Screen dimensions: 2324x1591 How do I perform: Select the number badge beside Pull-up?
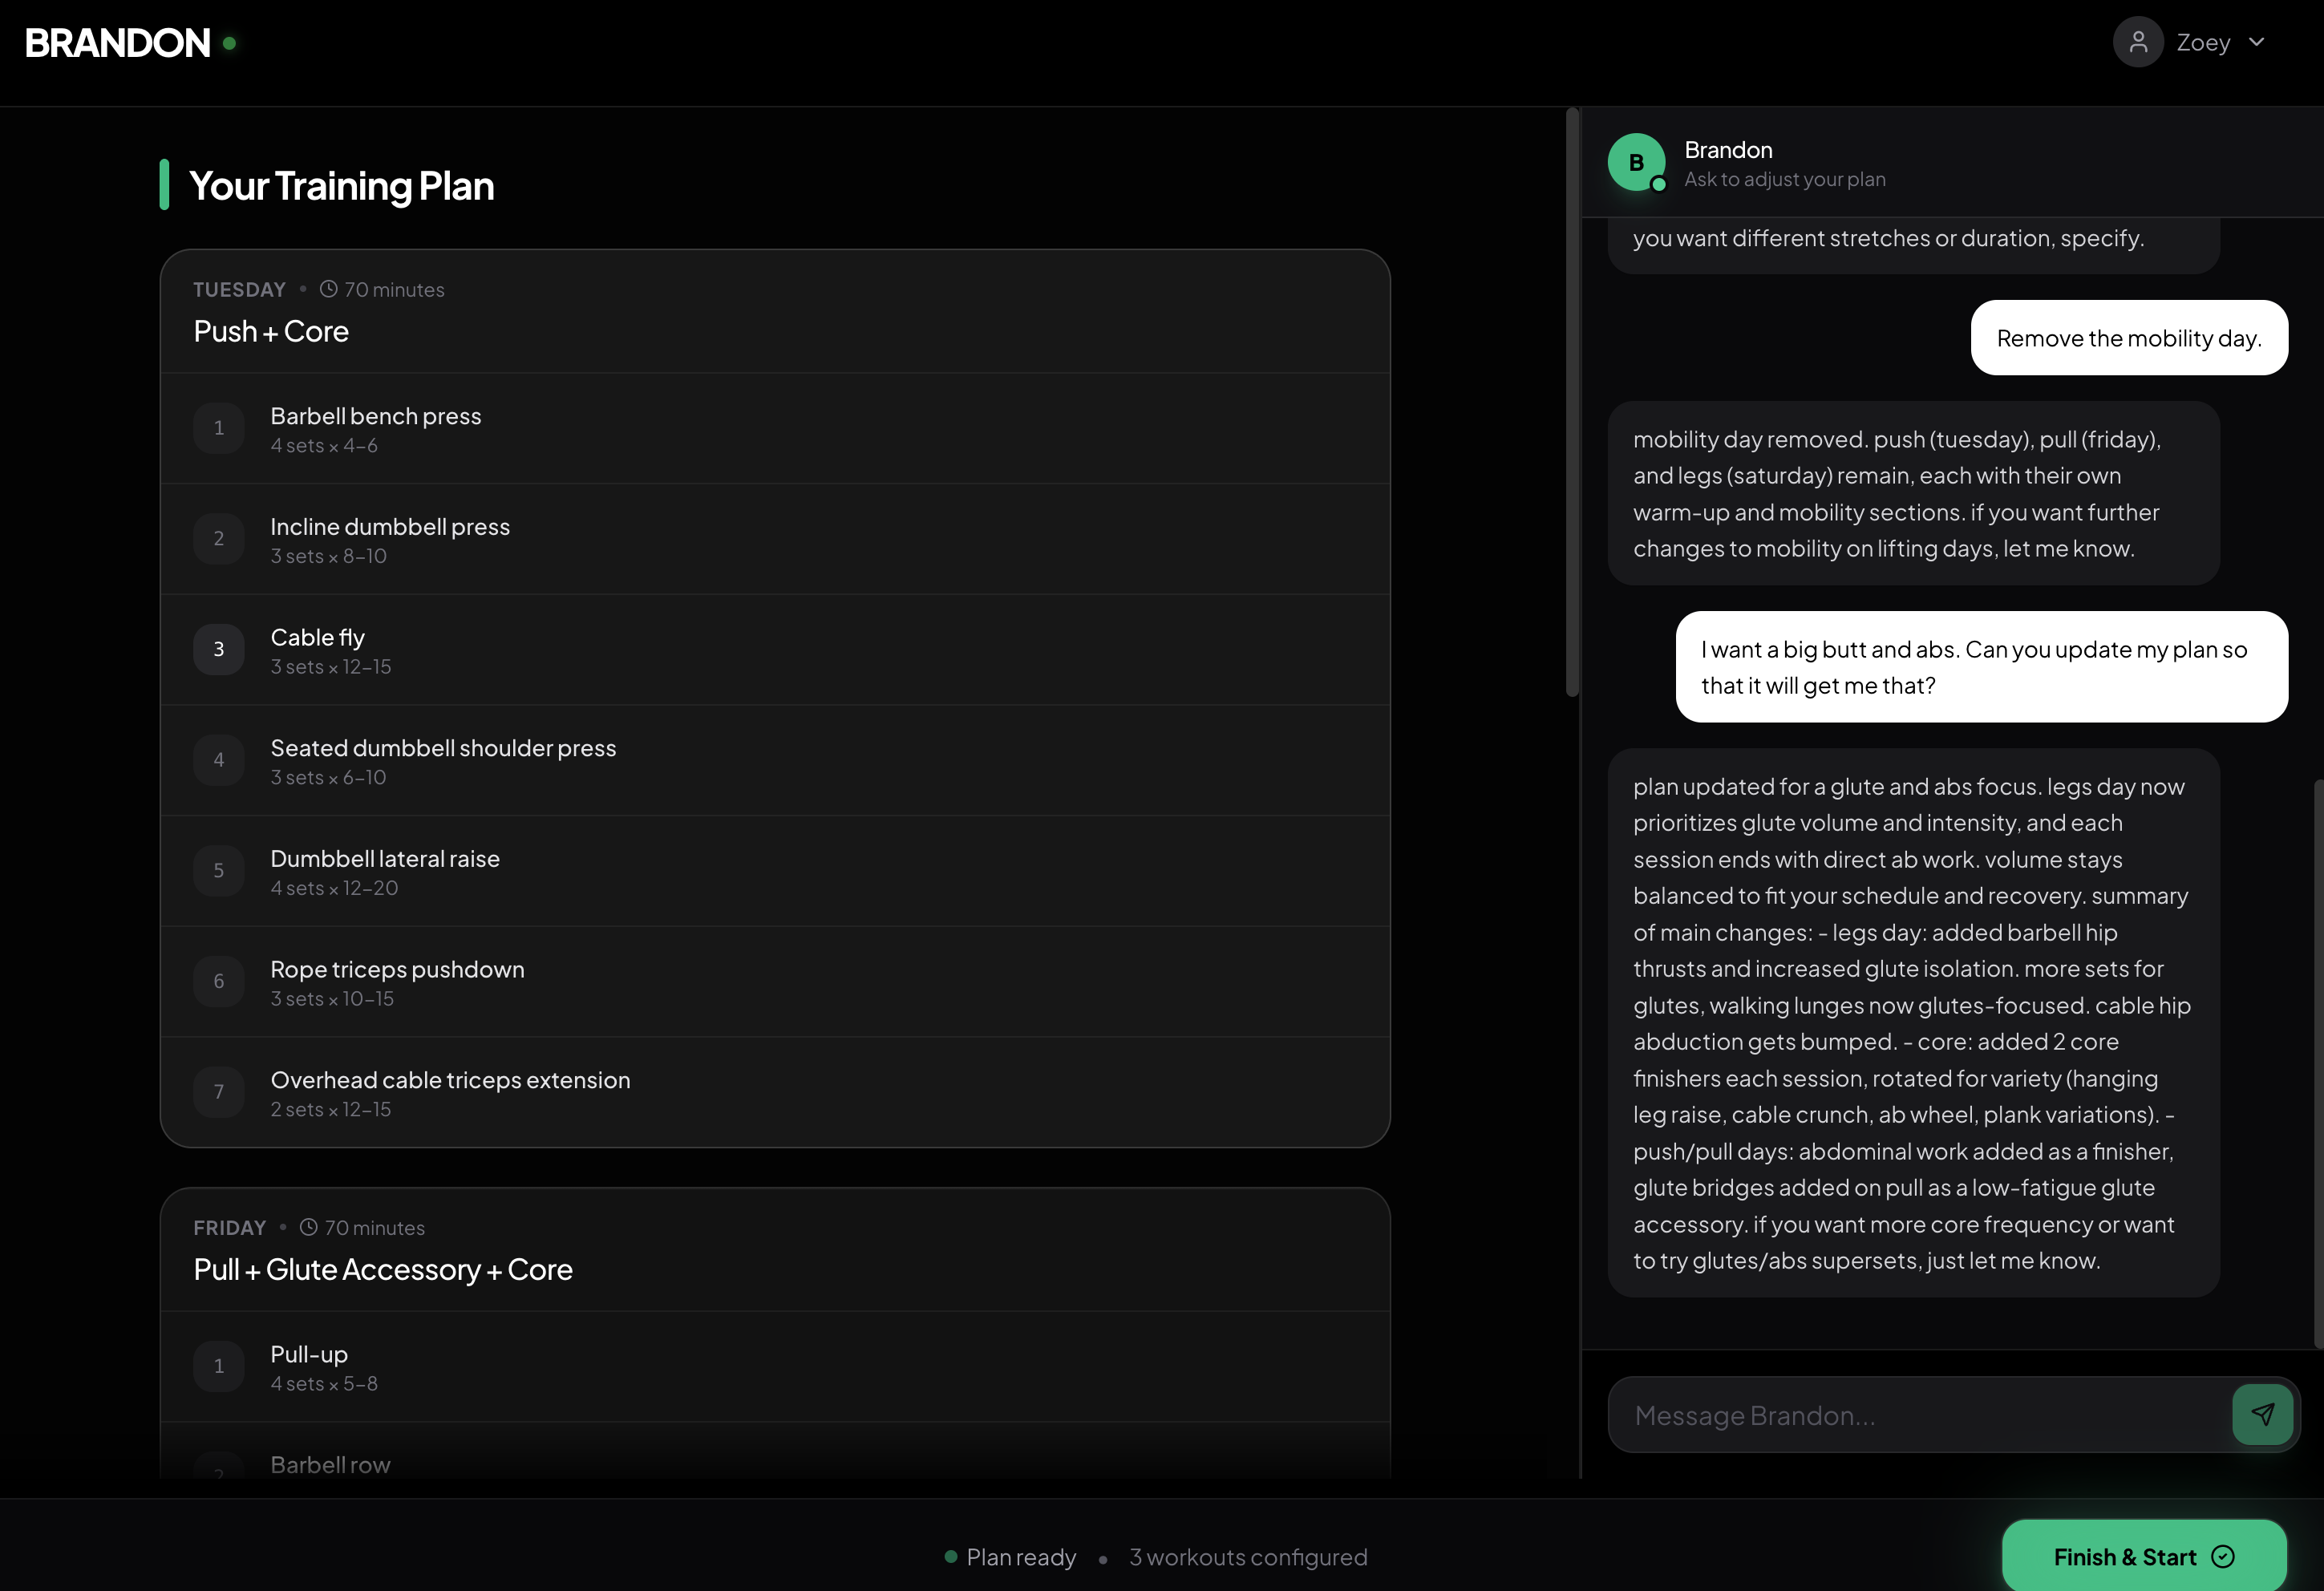[x=219, y=1366]
